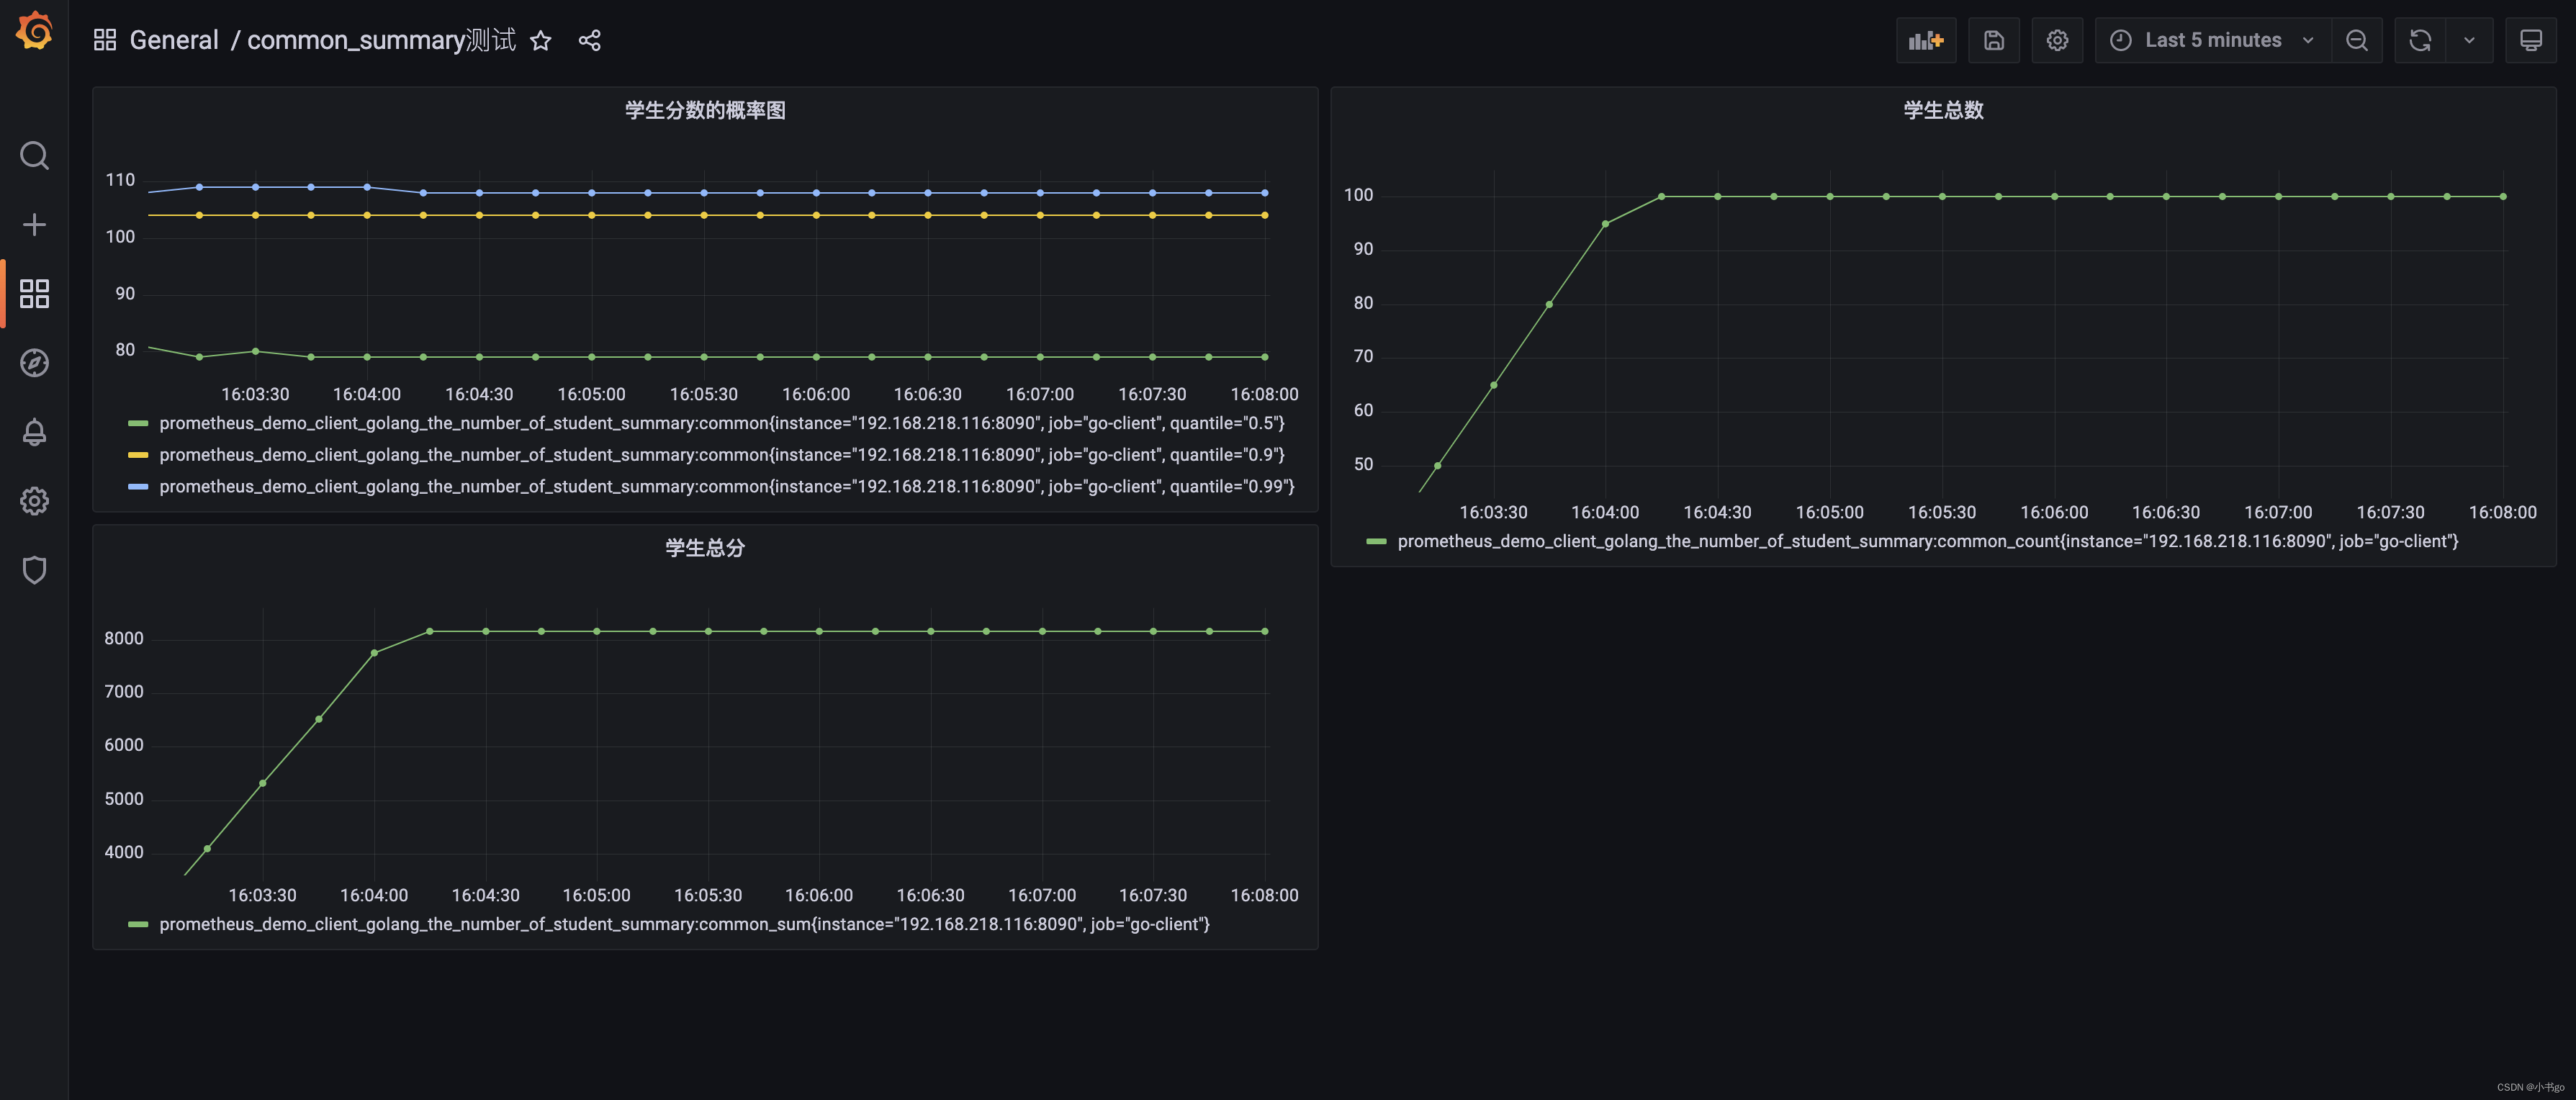This screenshot has height=1100, width=2576.
Task: Open dashboard settings gear in top bar
Action: click(x=2056, y=40)
